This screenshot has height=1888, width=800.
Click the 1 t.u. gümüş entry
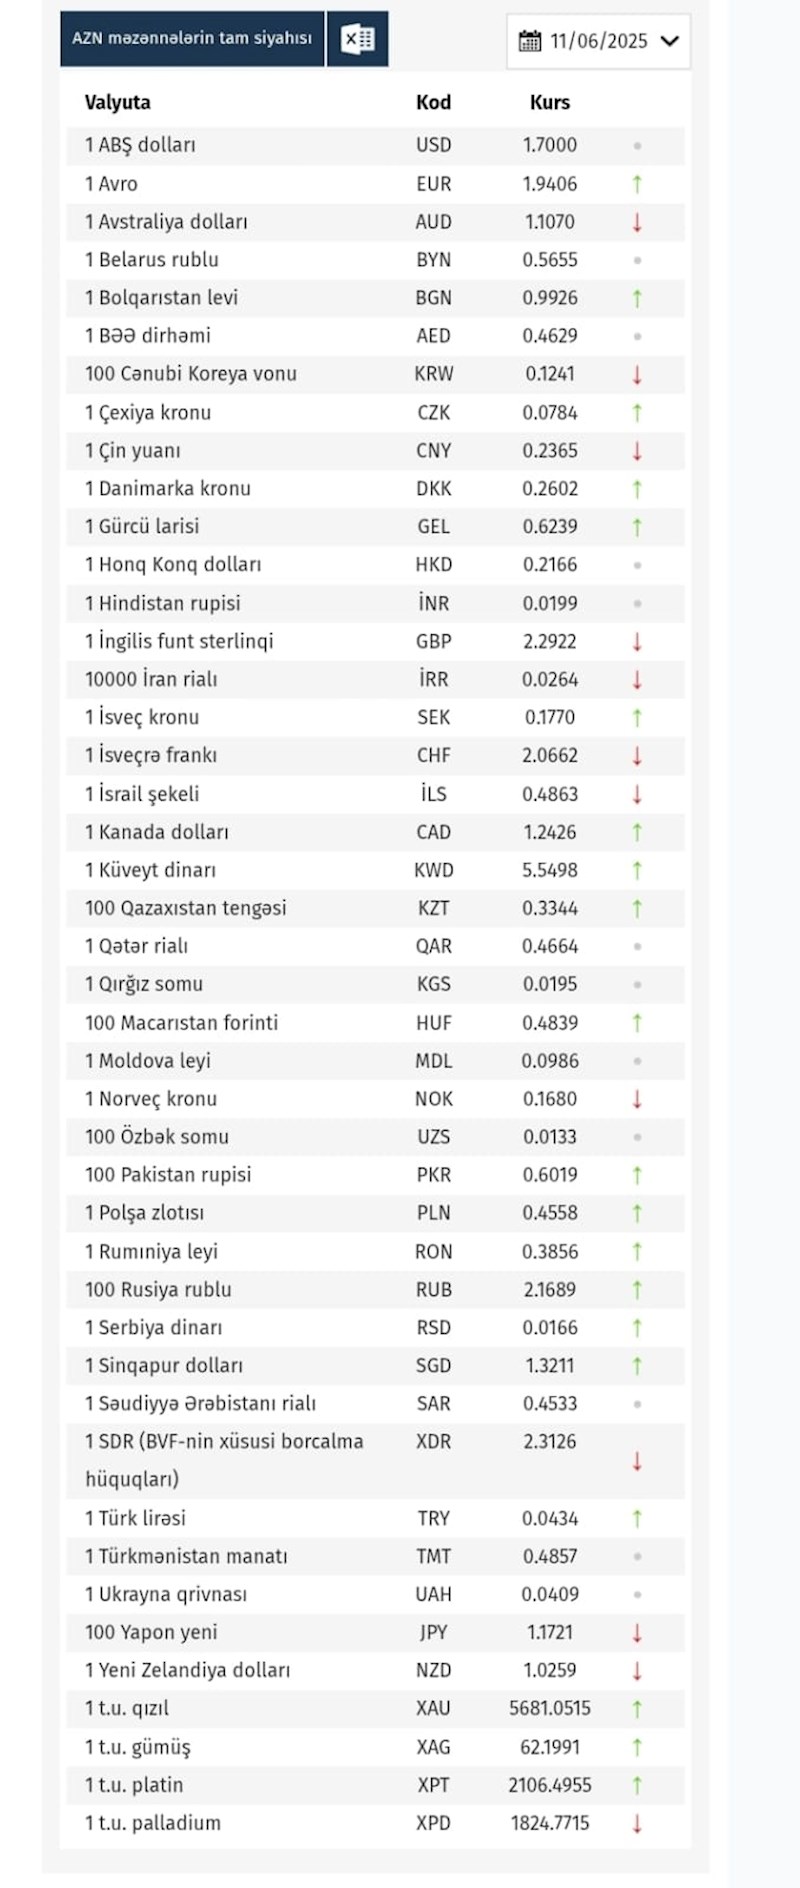(138, 1747)
